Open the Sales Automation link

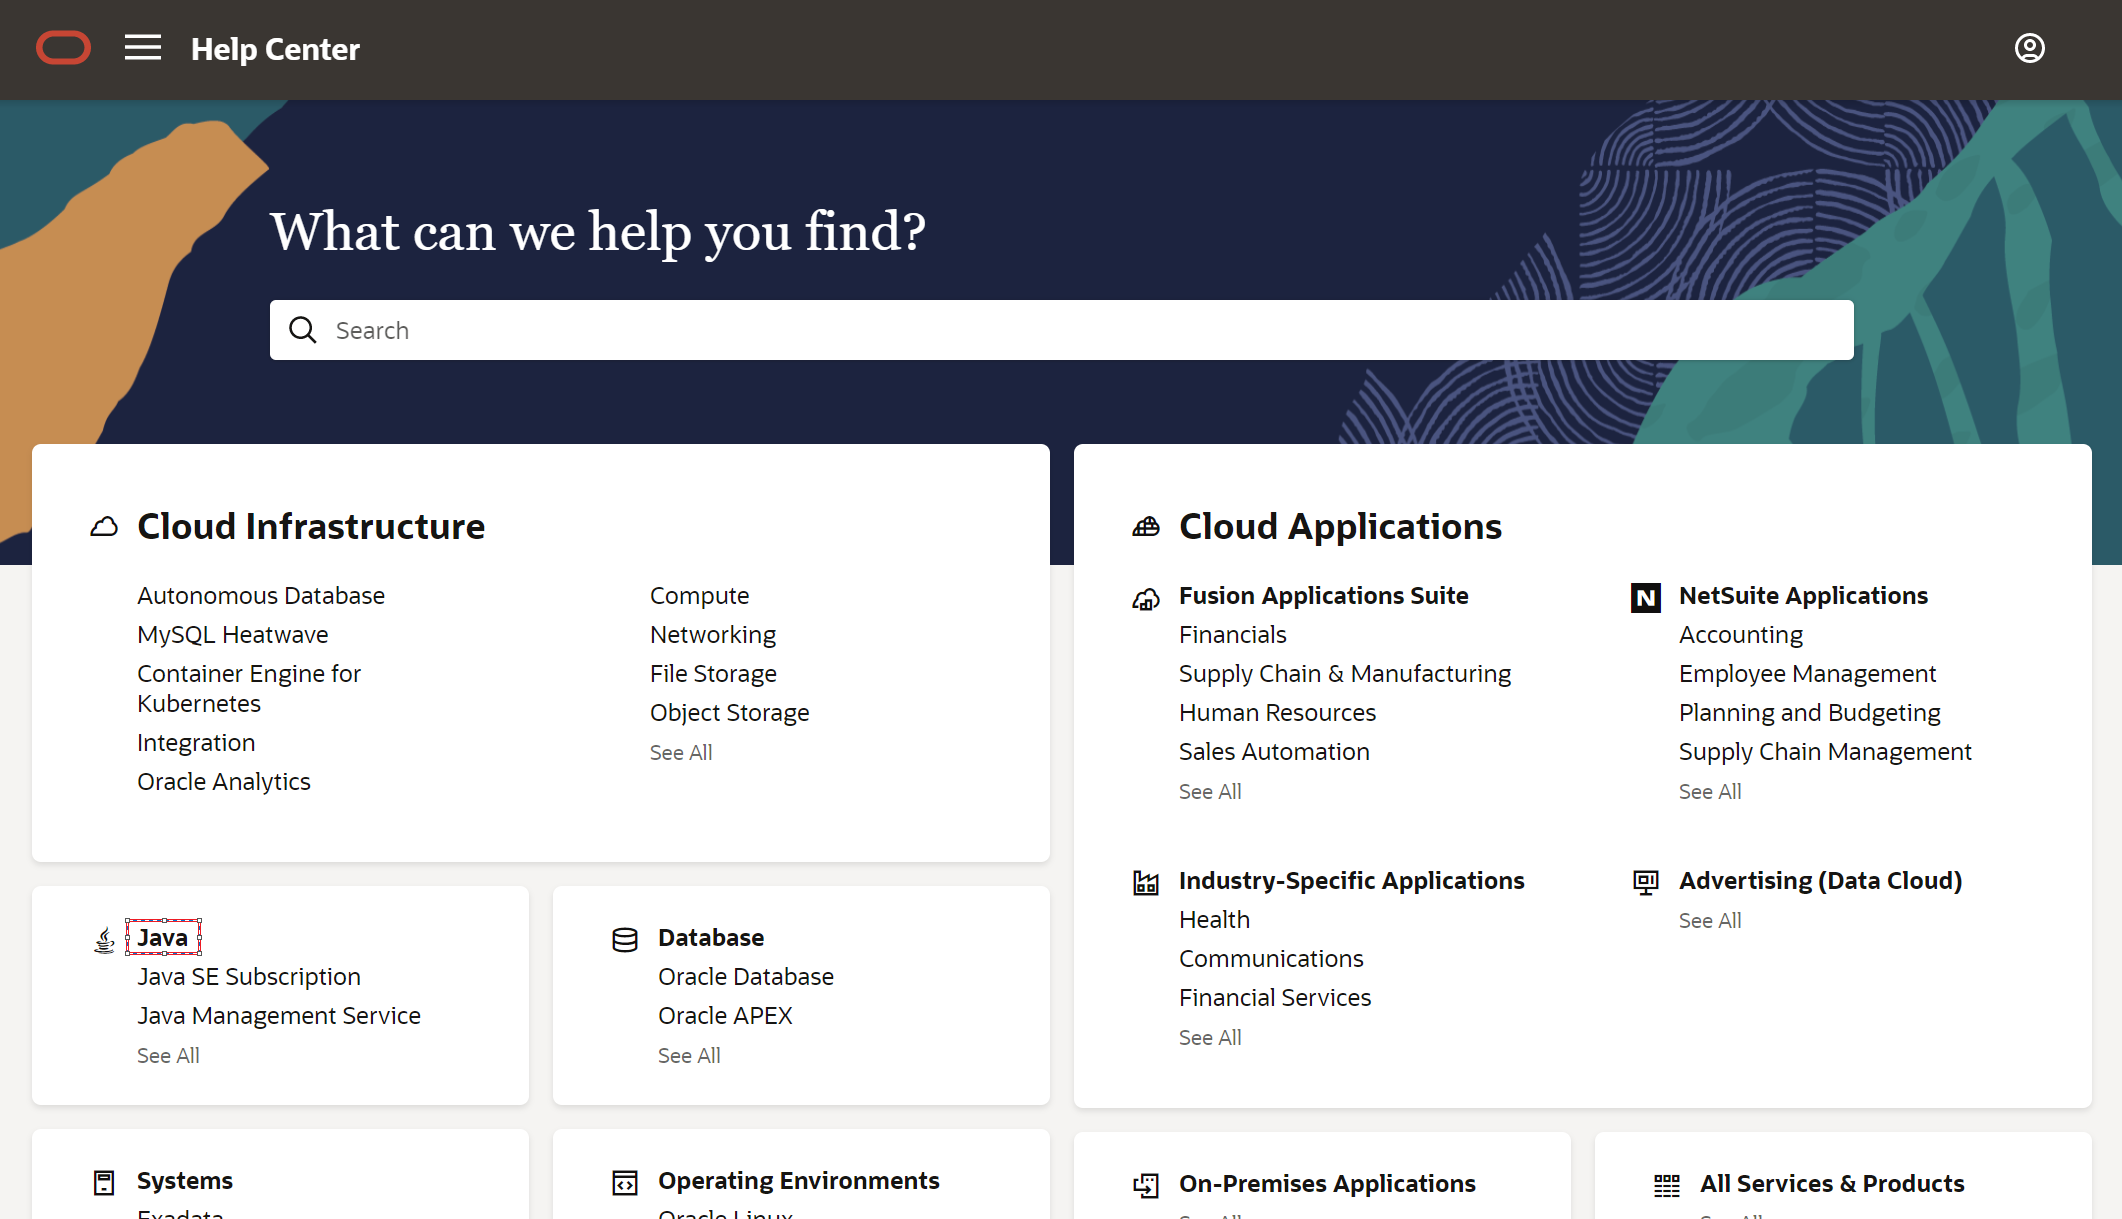coord(1274,752)
